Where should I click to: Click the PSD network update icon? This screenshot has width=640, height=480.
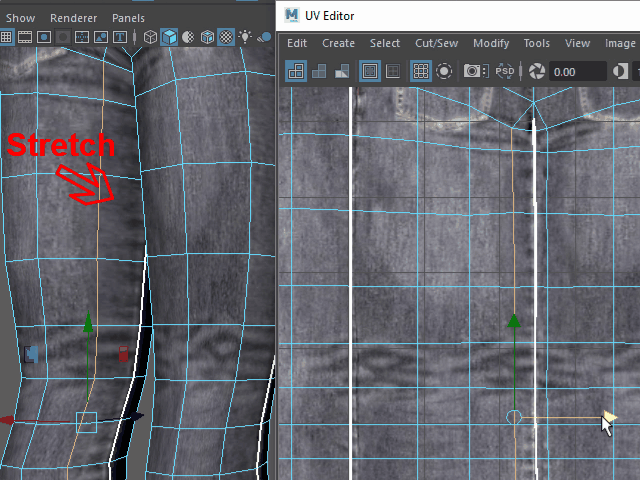click(503, 71)
